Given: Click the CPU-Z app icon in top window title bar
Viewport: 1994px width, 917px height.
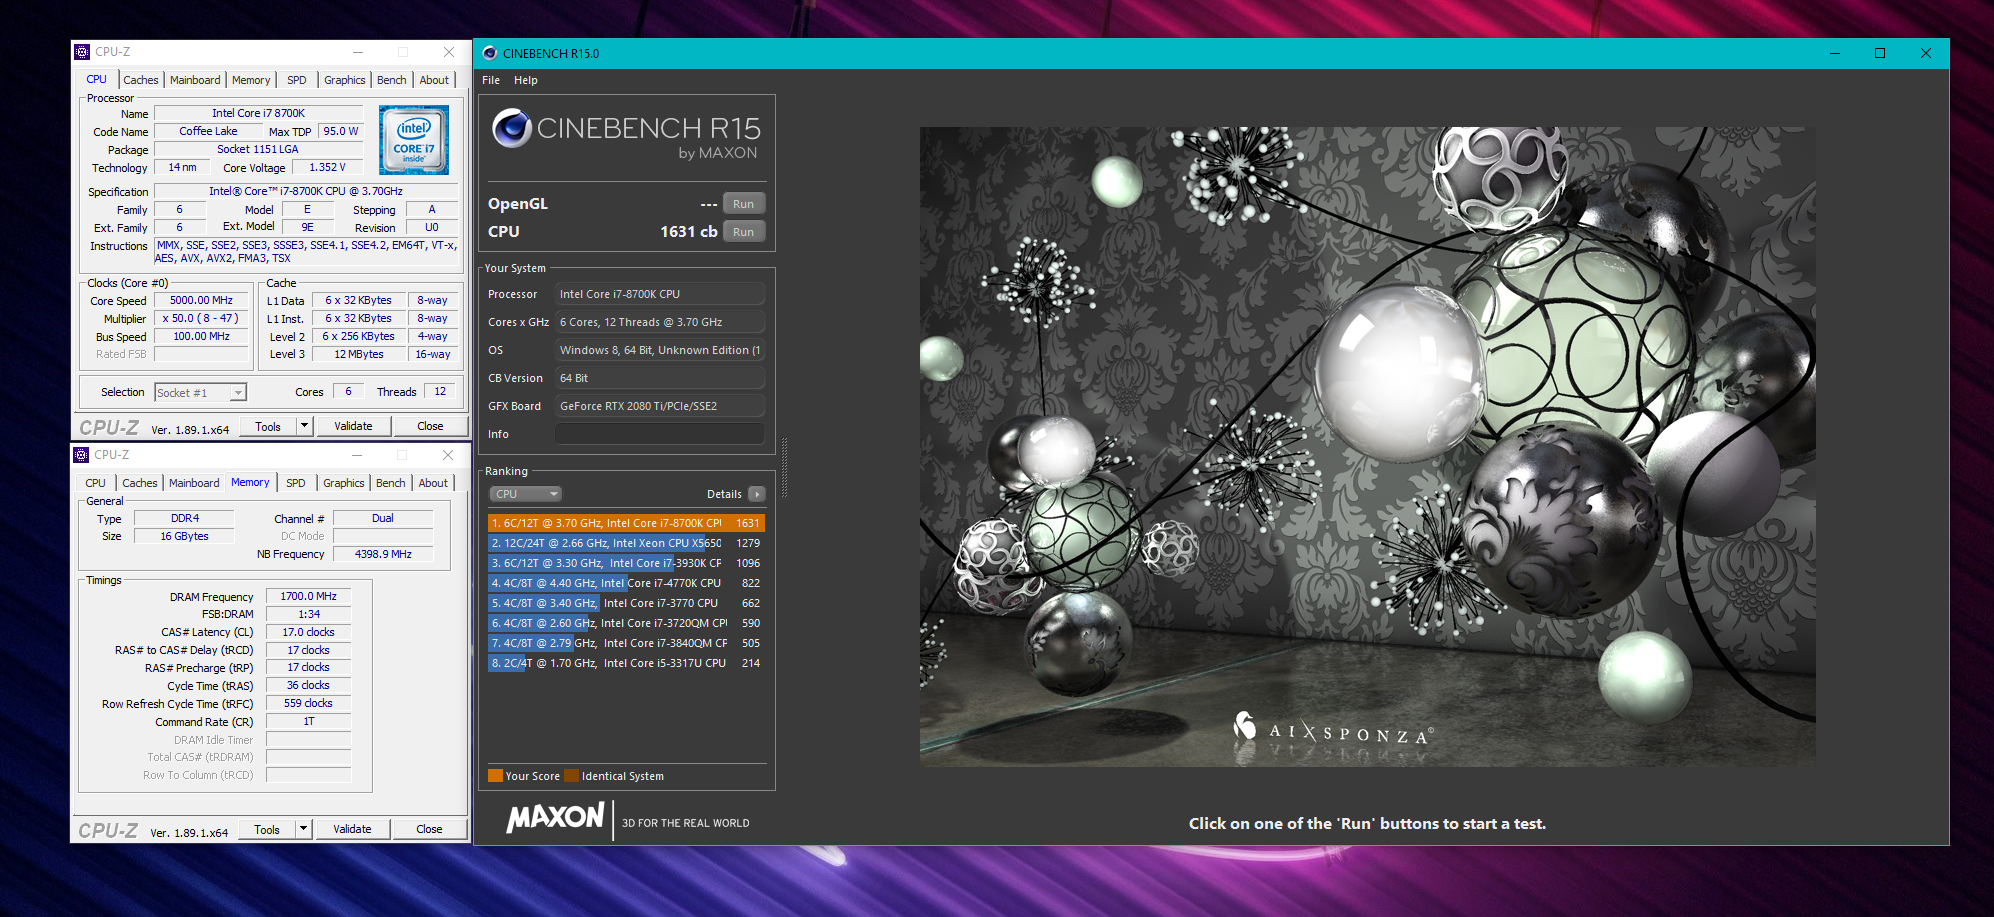Looking at the screenshot, I should (82, 52).
